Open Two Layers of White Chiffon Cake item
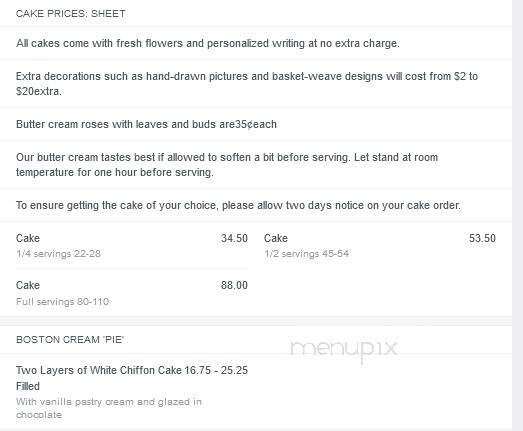 [132, 378]
